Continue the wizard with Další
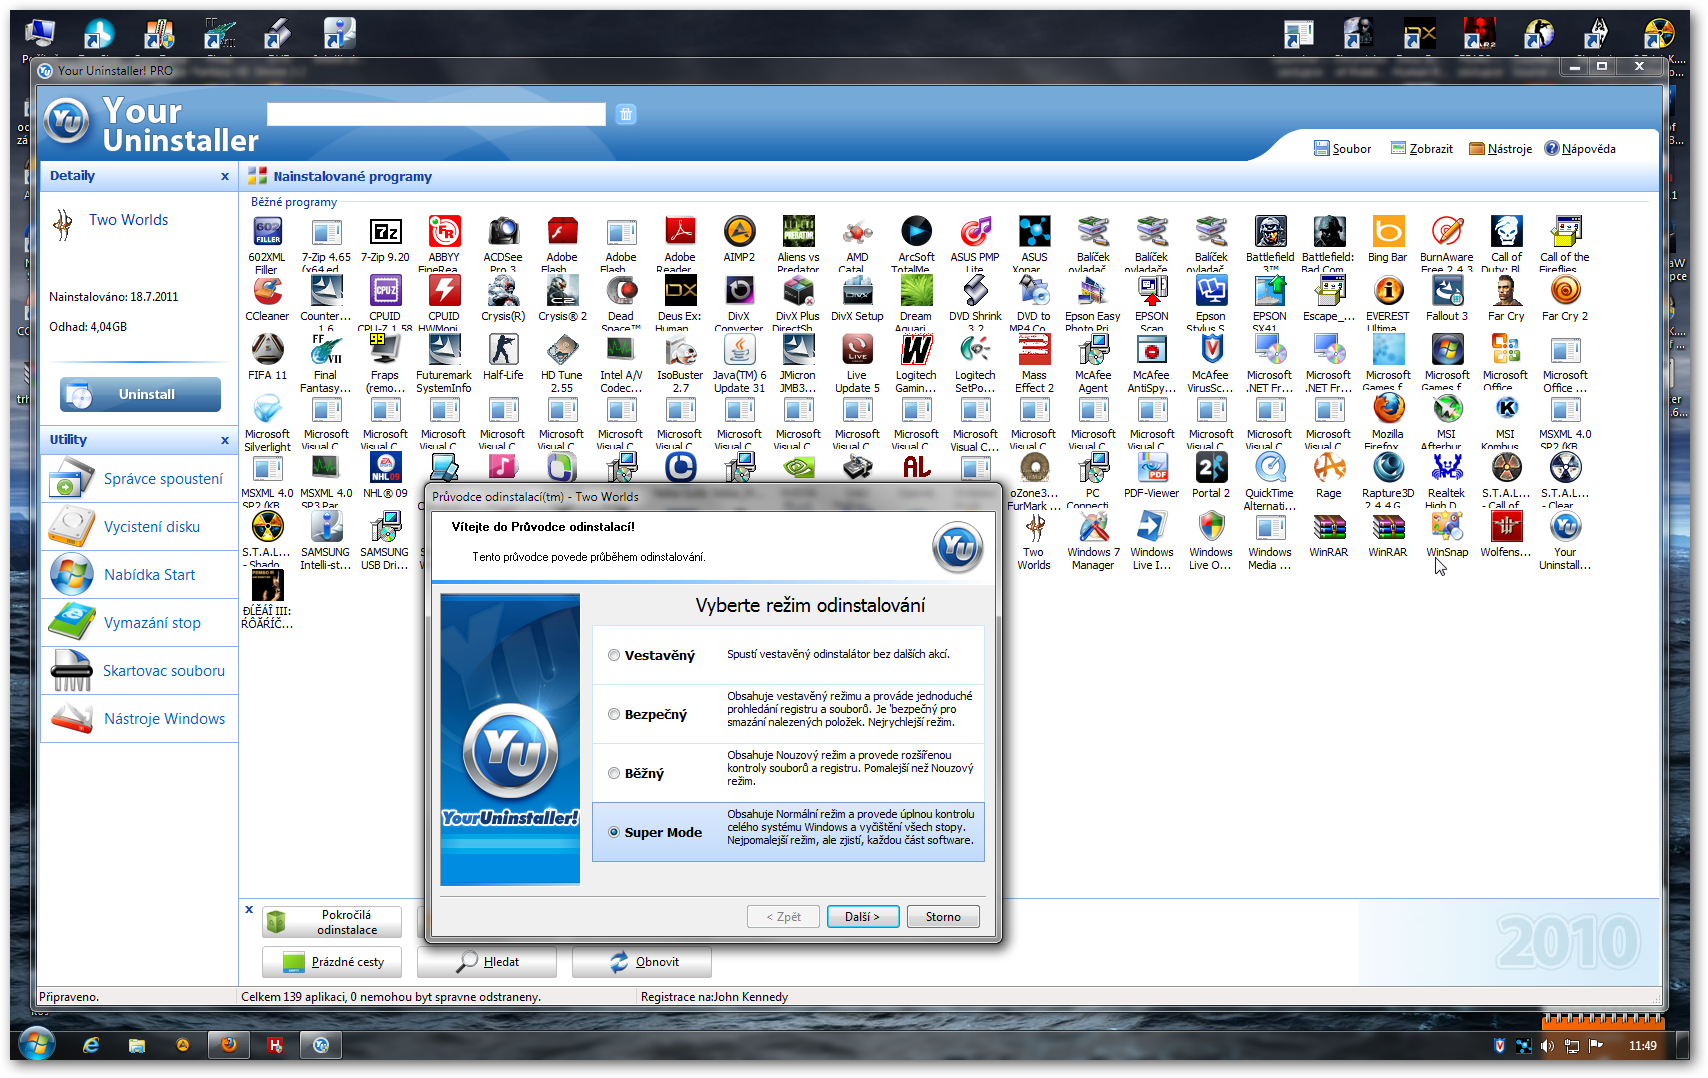 pos(863,917)
